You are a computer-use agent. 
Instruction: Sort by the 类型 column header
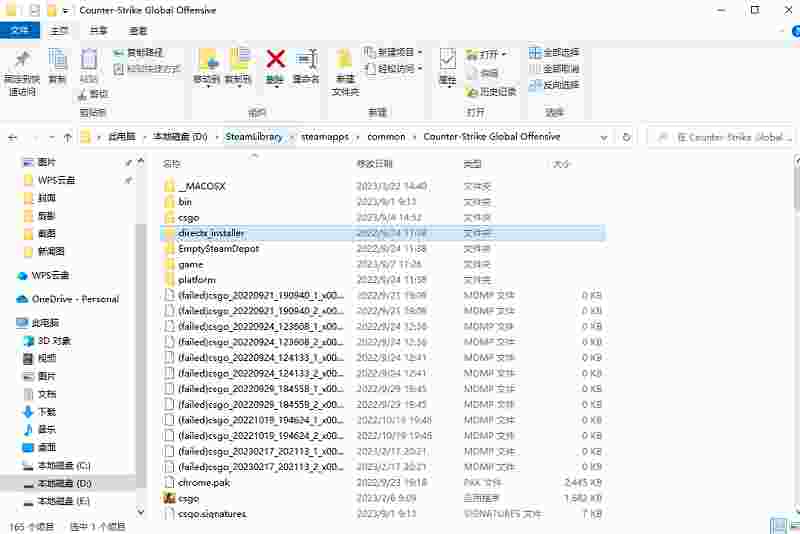coord(472,164)
